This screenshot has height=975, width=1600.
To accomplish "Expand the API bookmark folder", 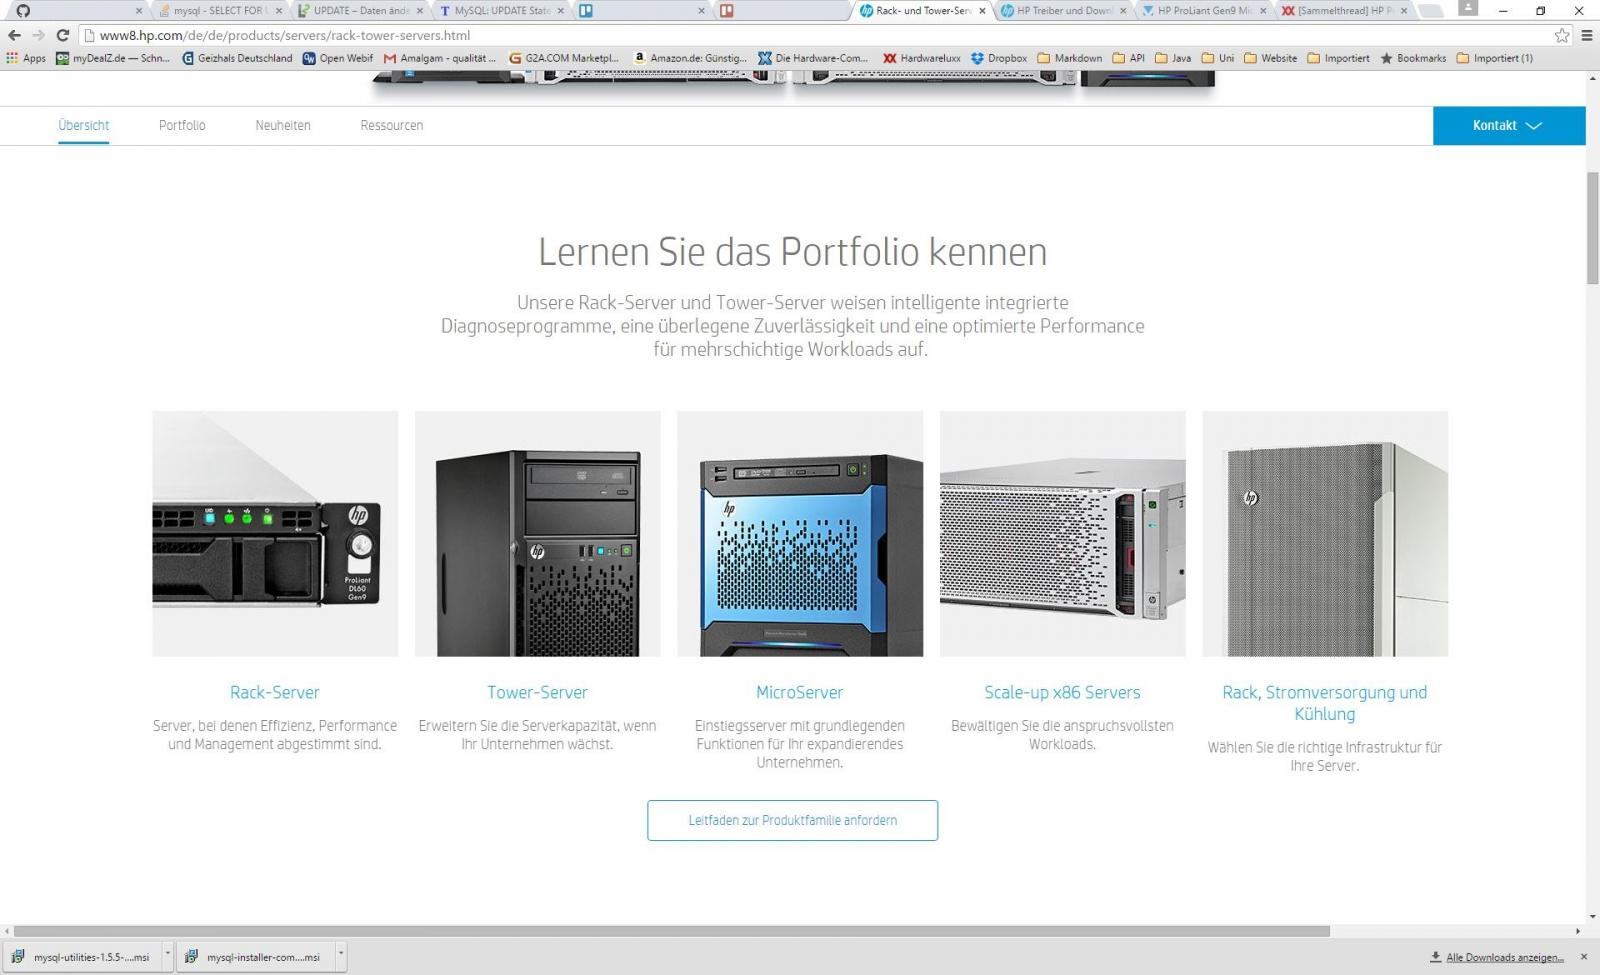I will coord(1128,58).
